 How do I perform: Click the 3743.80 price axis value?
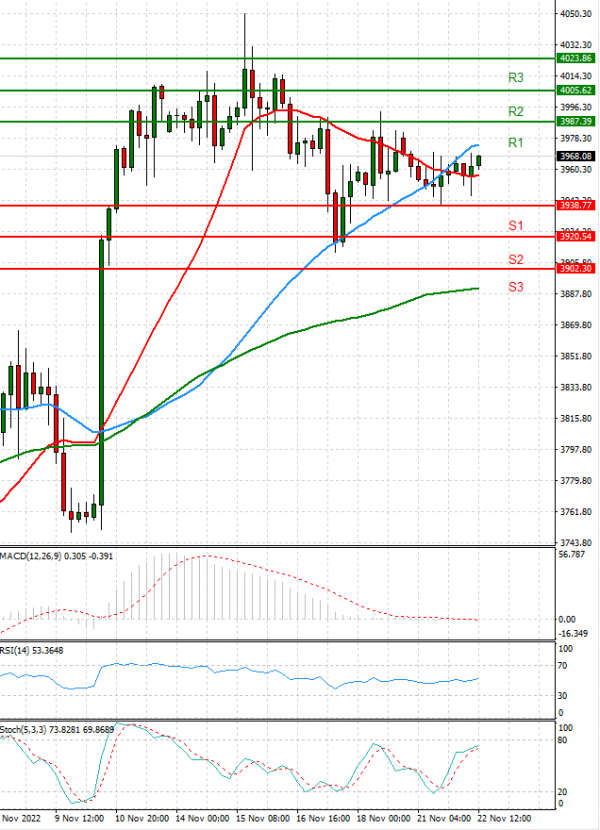click(576, 543)
